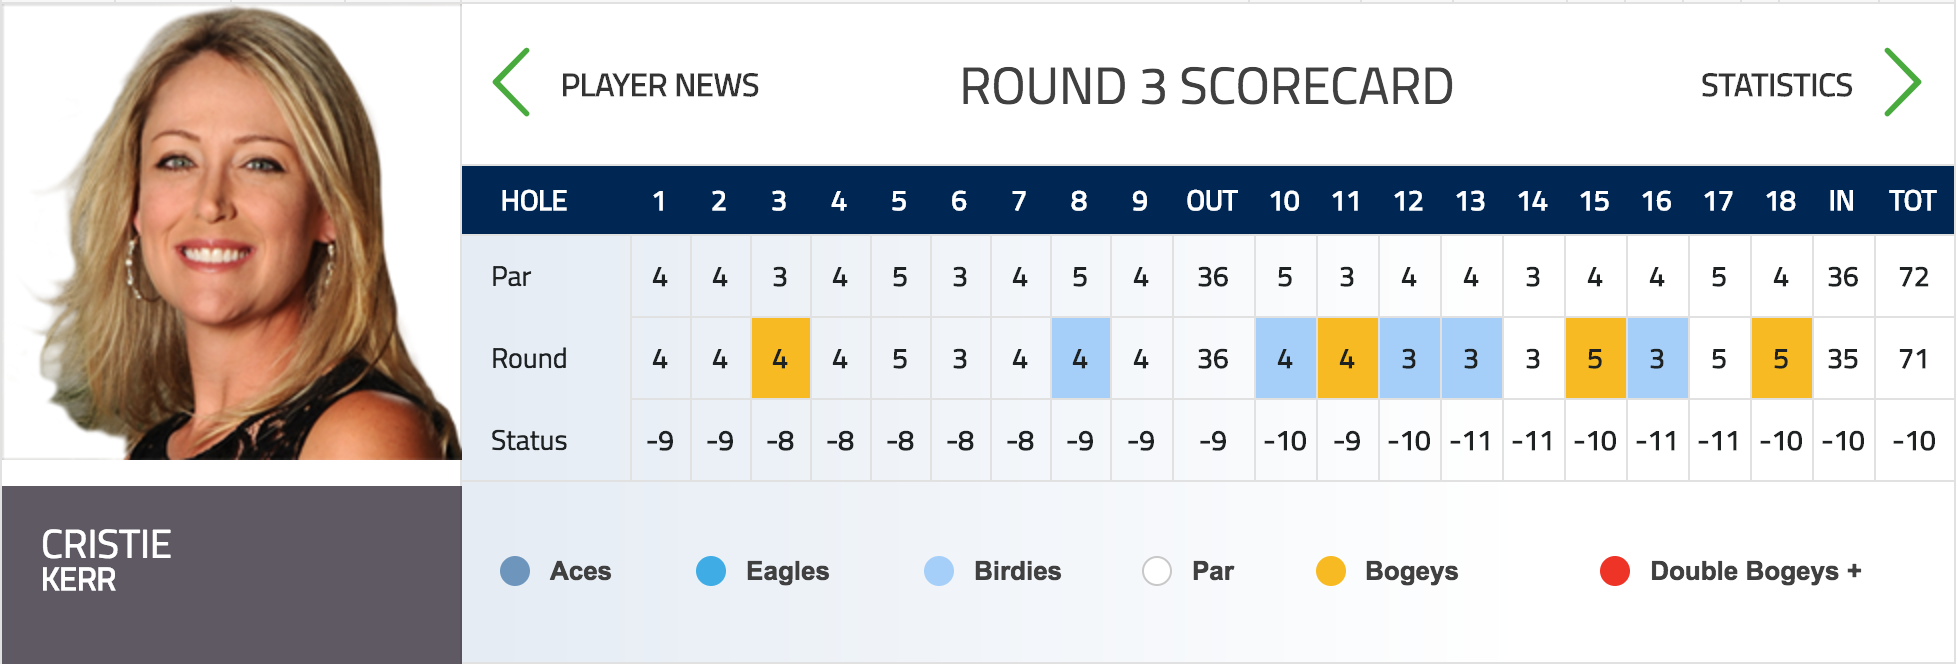The width and height of the screenshot is (1958, 664).
Task: Open the Player News section
Action: point(660,86)
